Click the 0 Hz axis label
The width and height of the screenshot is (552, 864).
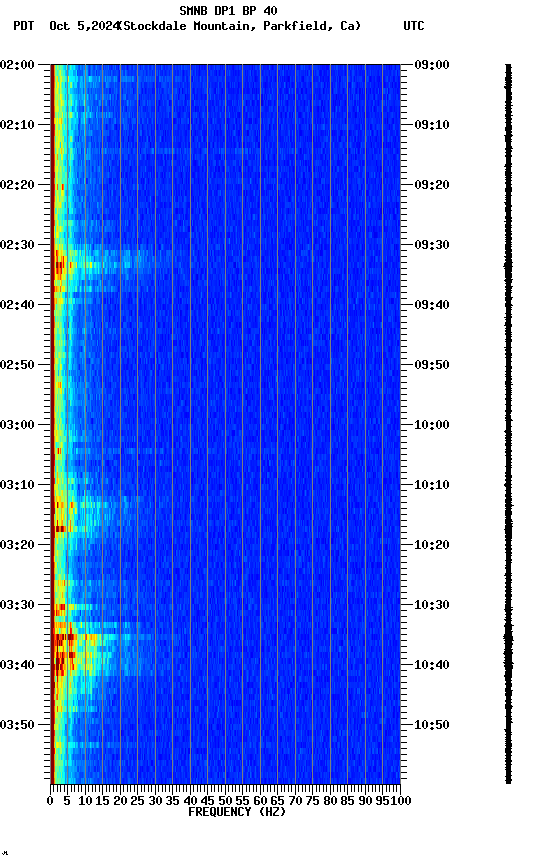pos(50,801)
